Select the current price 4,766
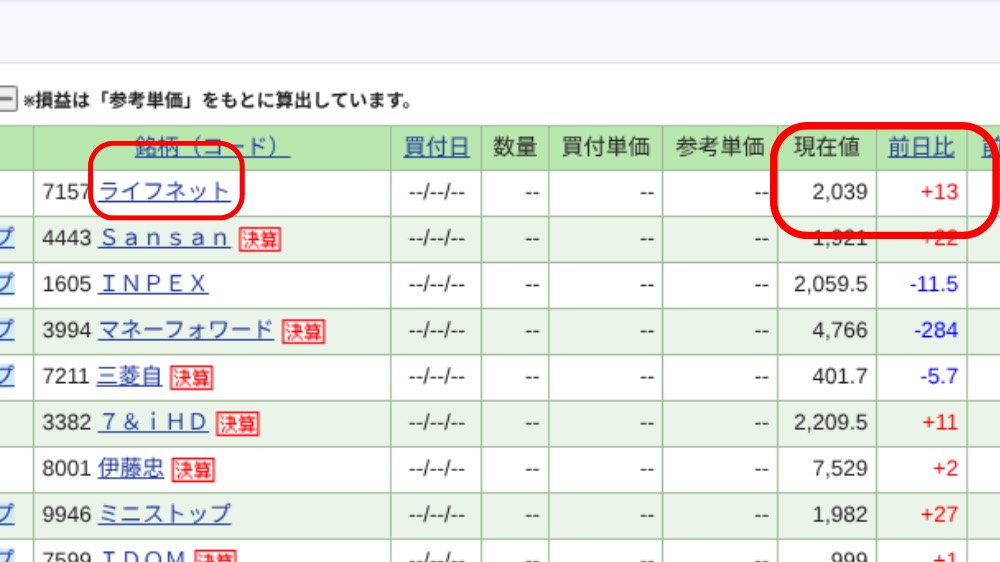1000x562 pixels. click(x=840, y=330)
